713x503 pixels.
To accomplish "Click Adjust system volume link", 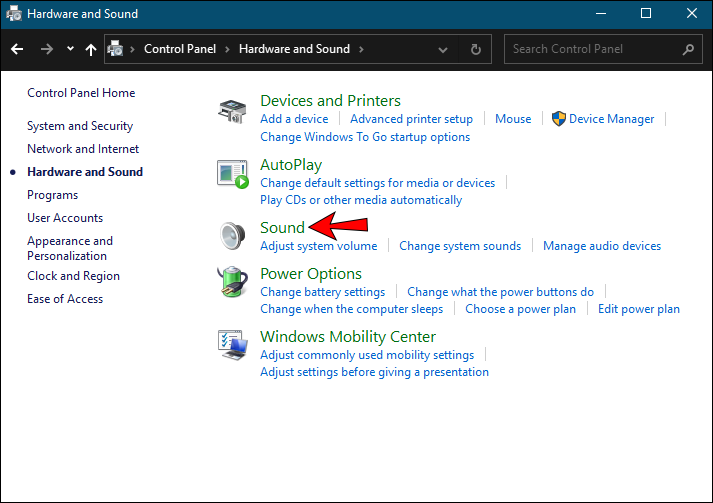I will (319, 246).
